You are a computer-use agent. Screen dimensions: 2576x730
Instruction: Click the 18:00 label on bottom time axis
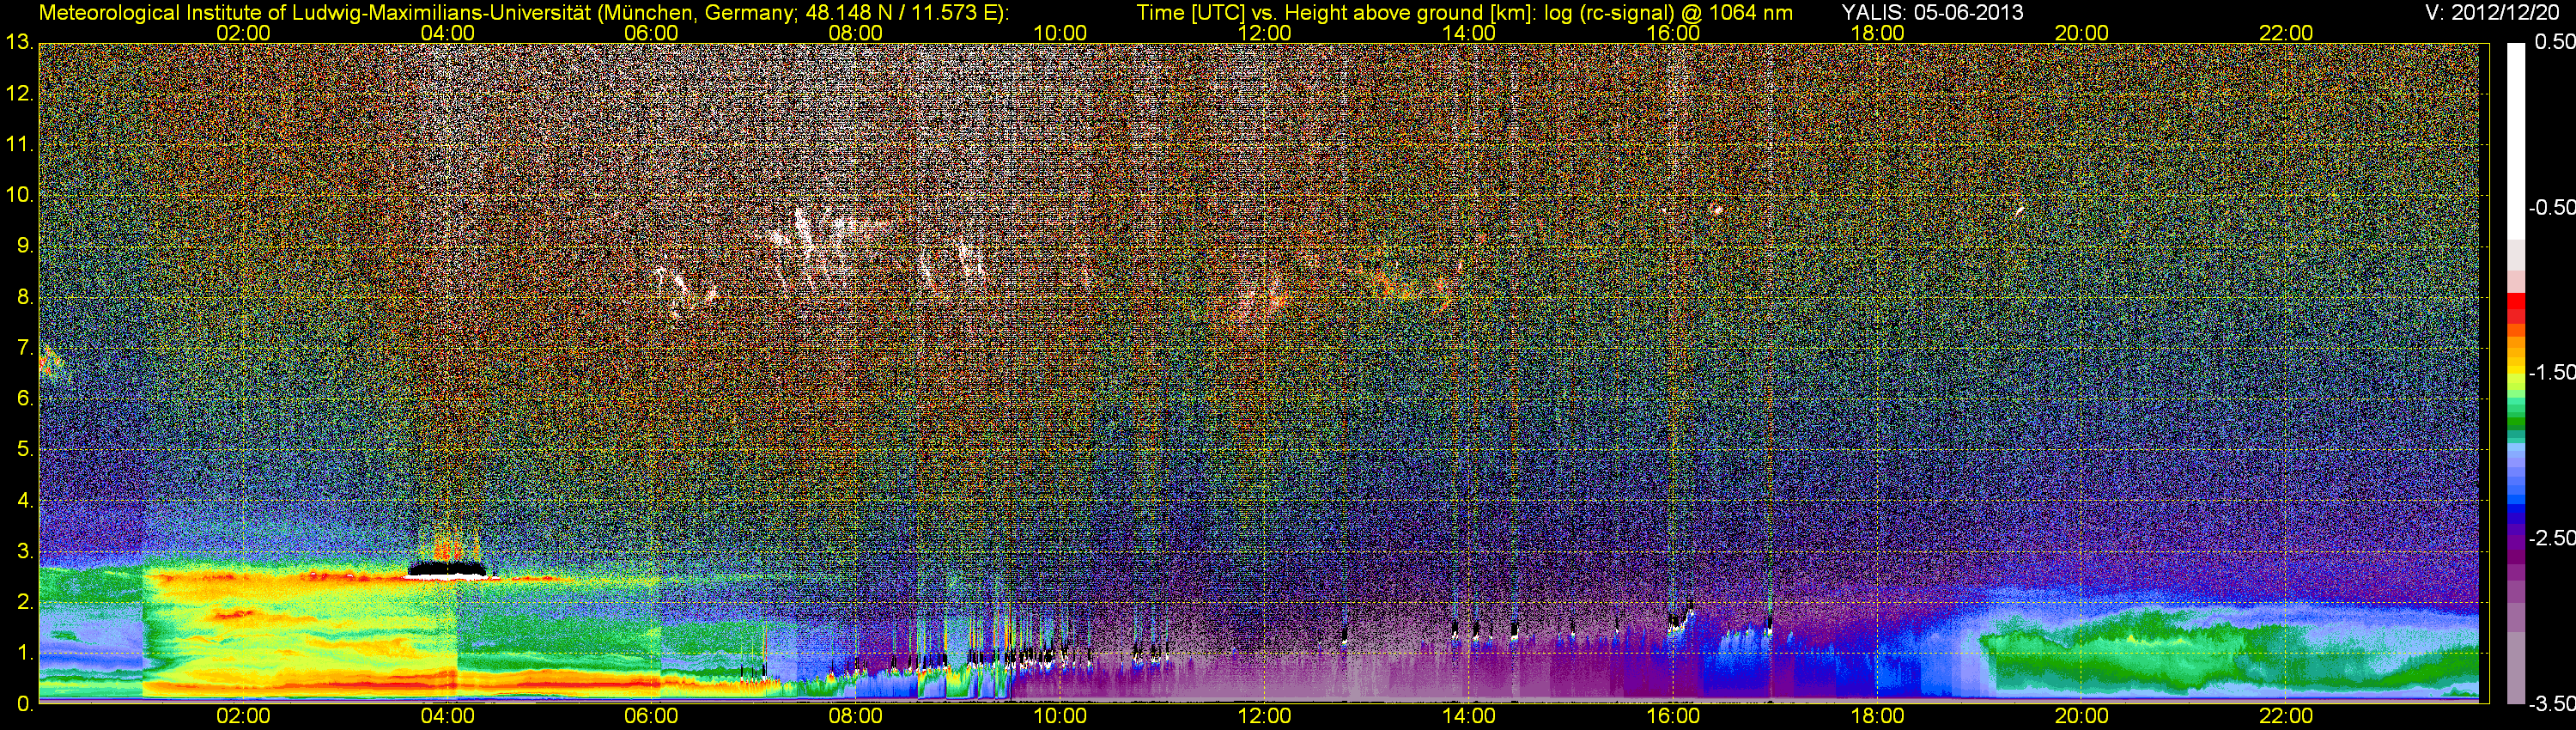[x=1878, y=716]
